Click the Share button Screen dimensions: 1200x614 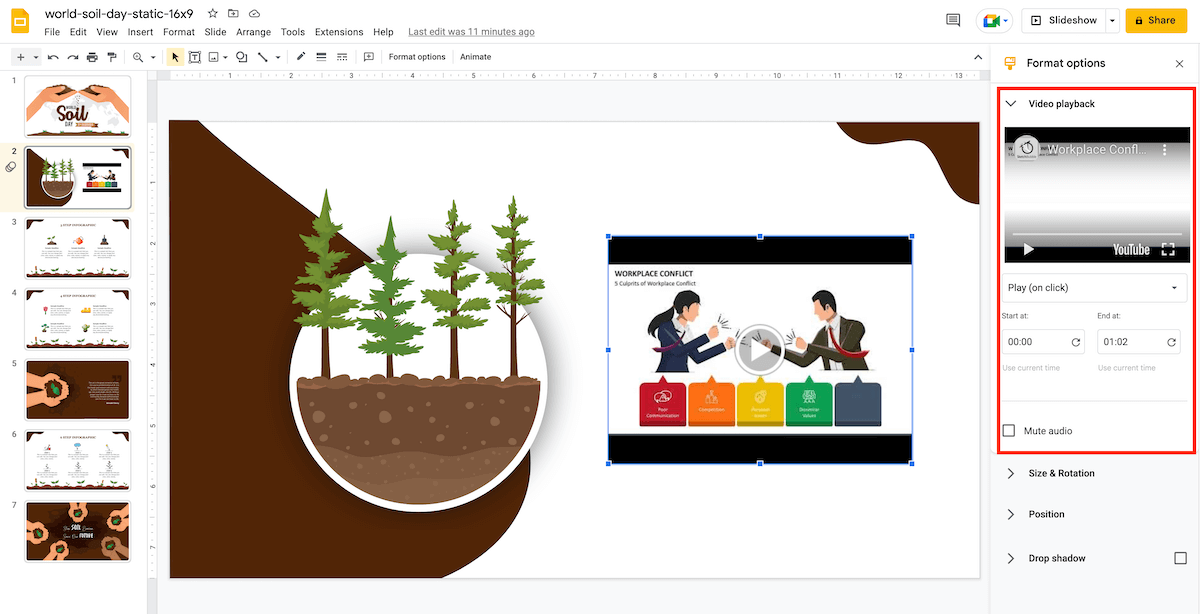coord(1154,20)
